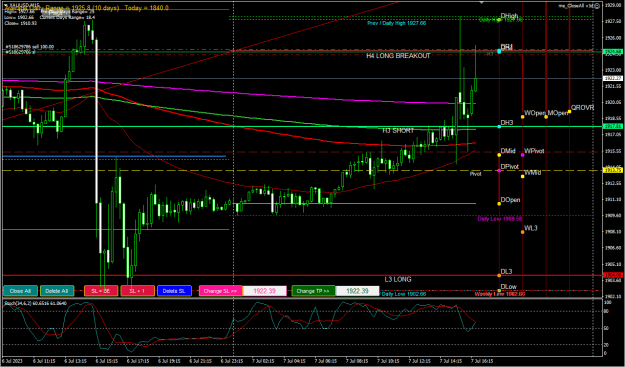
Task: Focus the pink price field beside Change SL
Action: tap(265, 291)
